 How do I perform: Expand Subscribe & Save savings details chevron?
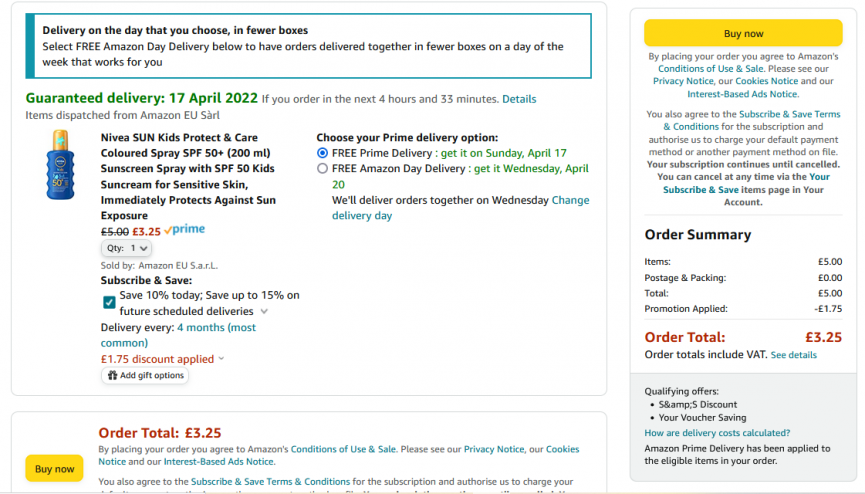pos(264,311)
